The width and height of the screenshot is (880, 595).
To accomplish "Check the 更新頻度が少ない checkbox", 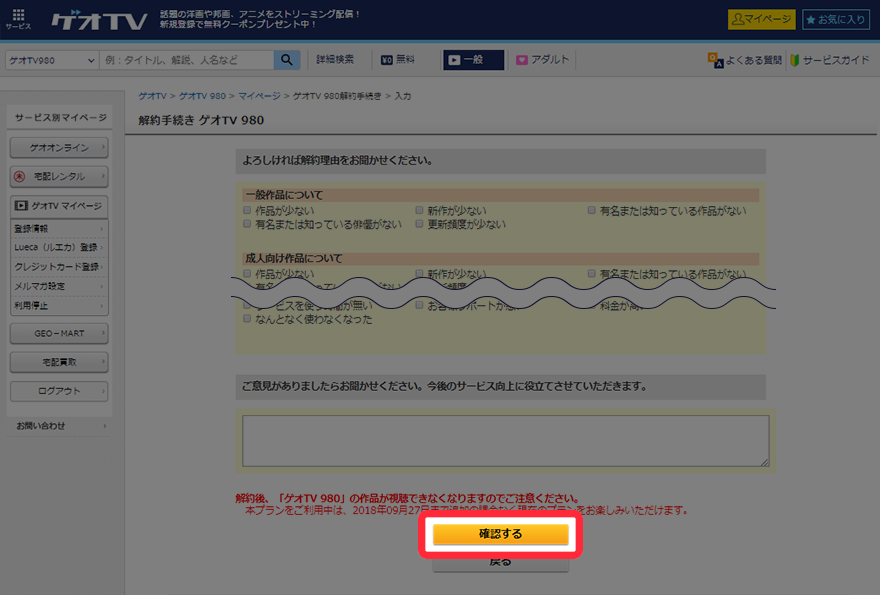I will [x=419, y=224].
